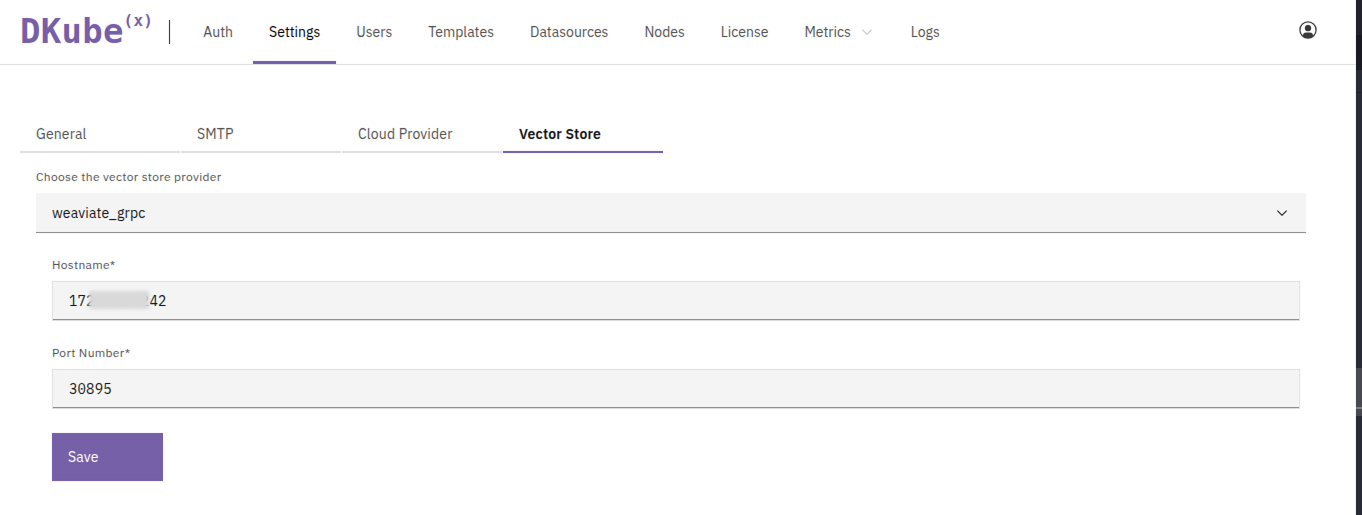Image resolution: width=1362 pixels, height=515 pixels.
Task: Switch to the SMTP tab
Action: (x=215, y=134)
